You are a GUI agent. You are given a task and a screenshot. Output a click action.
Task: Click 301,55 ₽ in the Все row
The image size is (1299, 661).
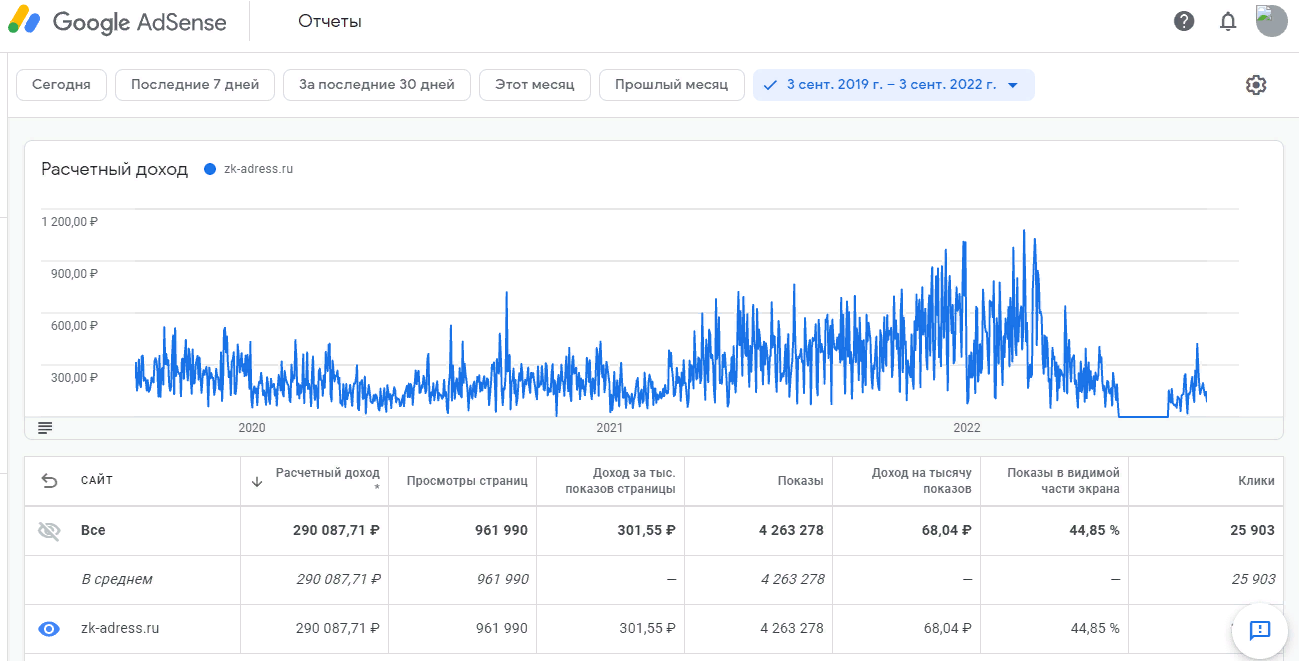coord(647,530)
